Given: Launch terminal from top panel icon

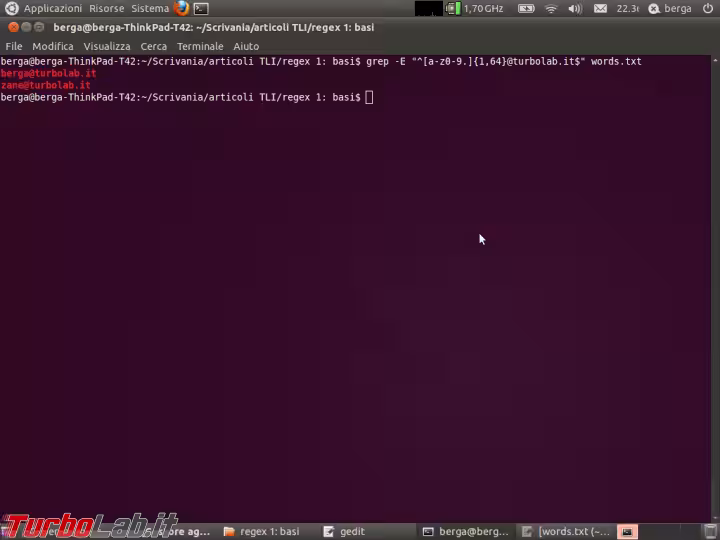Looking at the screenshot, I should coord(201,8).
